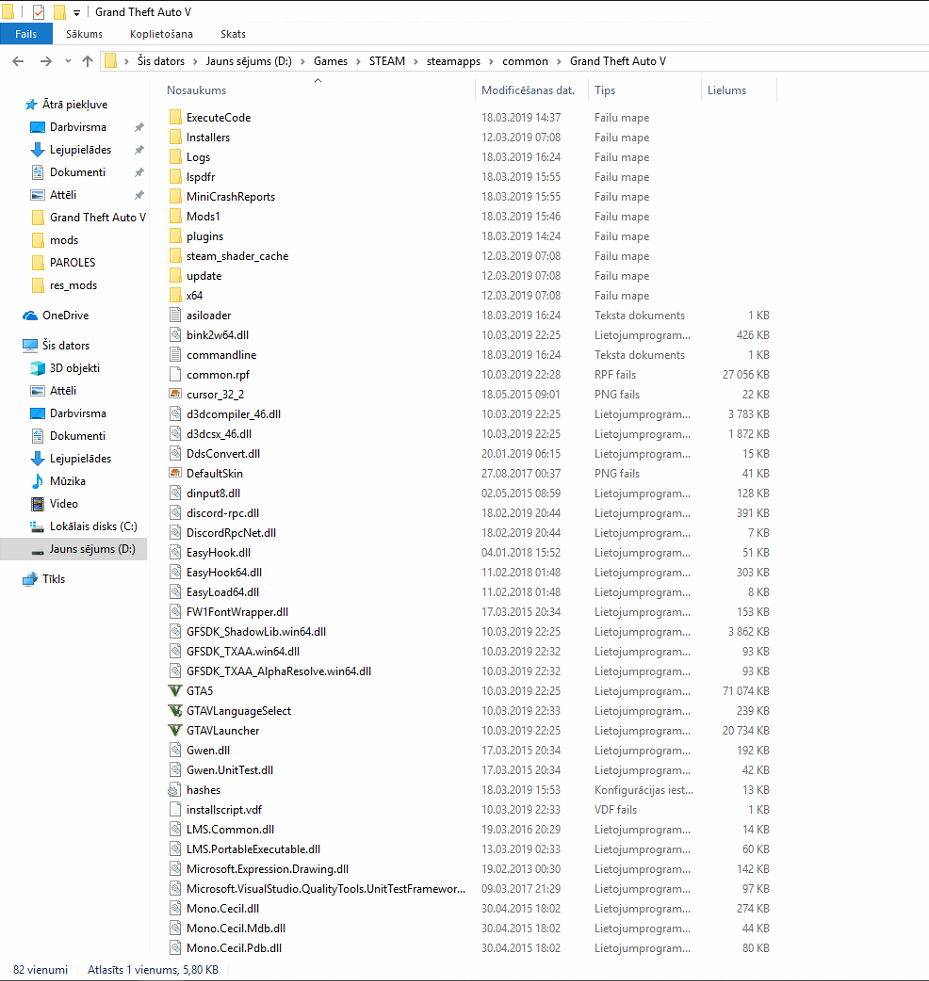The image size is (929, 981).
Task: Select the GTA5 executable icon
Action: (175, 691)
